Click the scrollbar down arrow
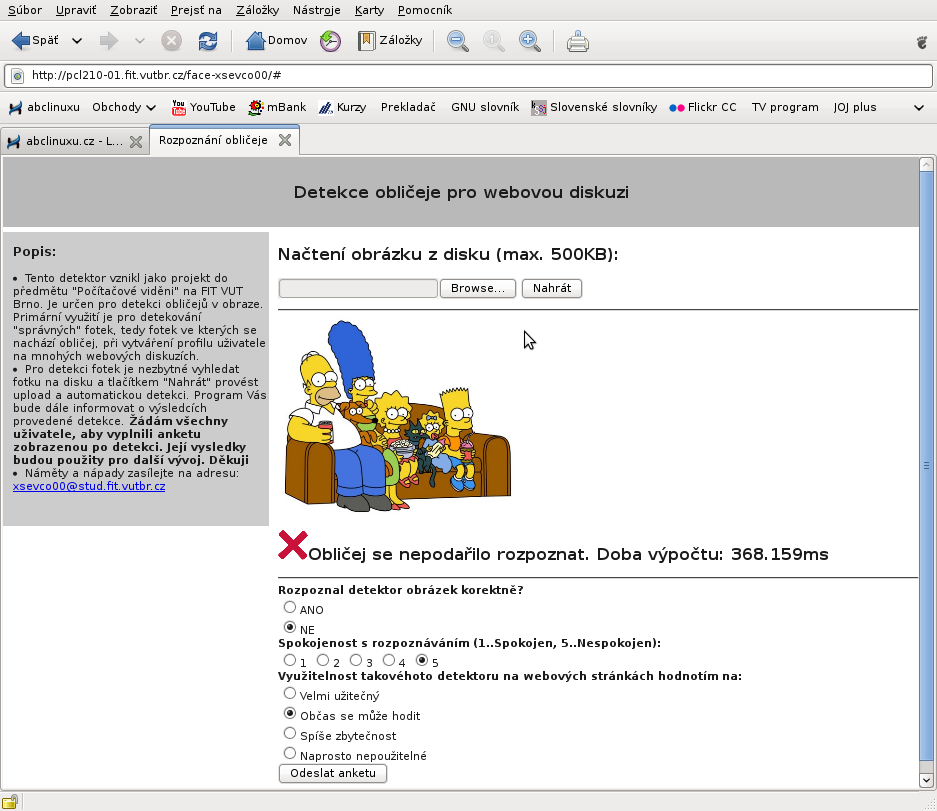The width and height of the screenshot is (937, 811). pyautogui.click(x=926, y=780)
